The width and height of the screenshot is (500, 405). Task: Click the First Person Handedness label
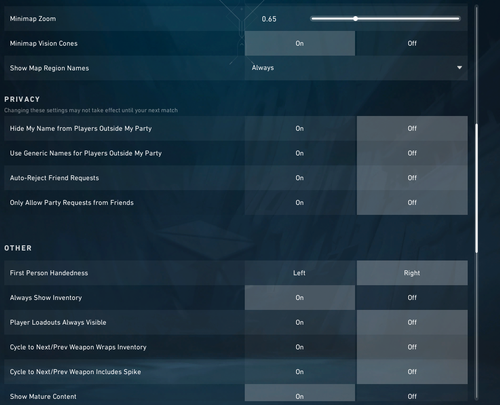point(49,273)
